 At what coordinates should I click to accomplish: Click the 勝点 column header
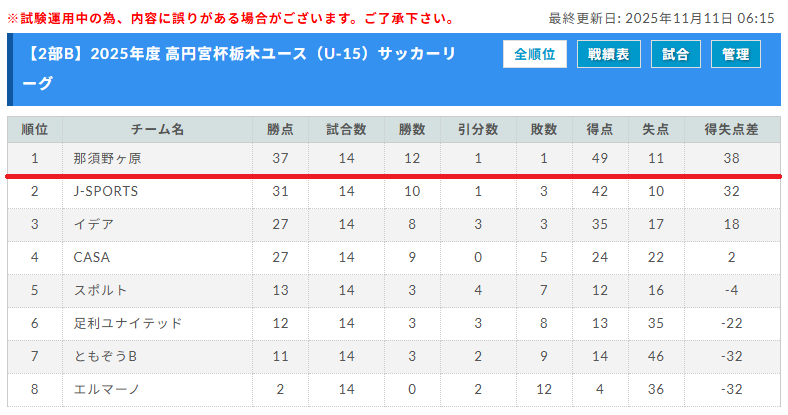(x=280, y=129)
